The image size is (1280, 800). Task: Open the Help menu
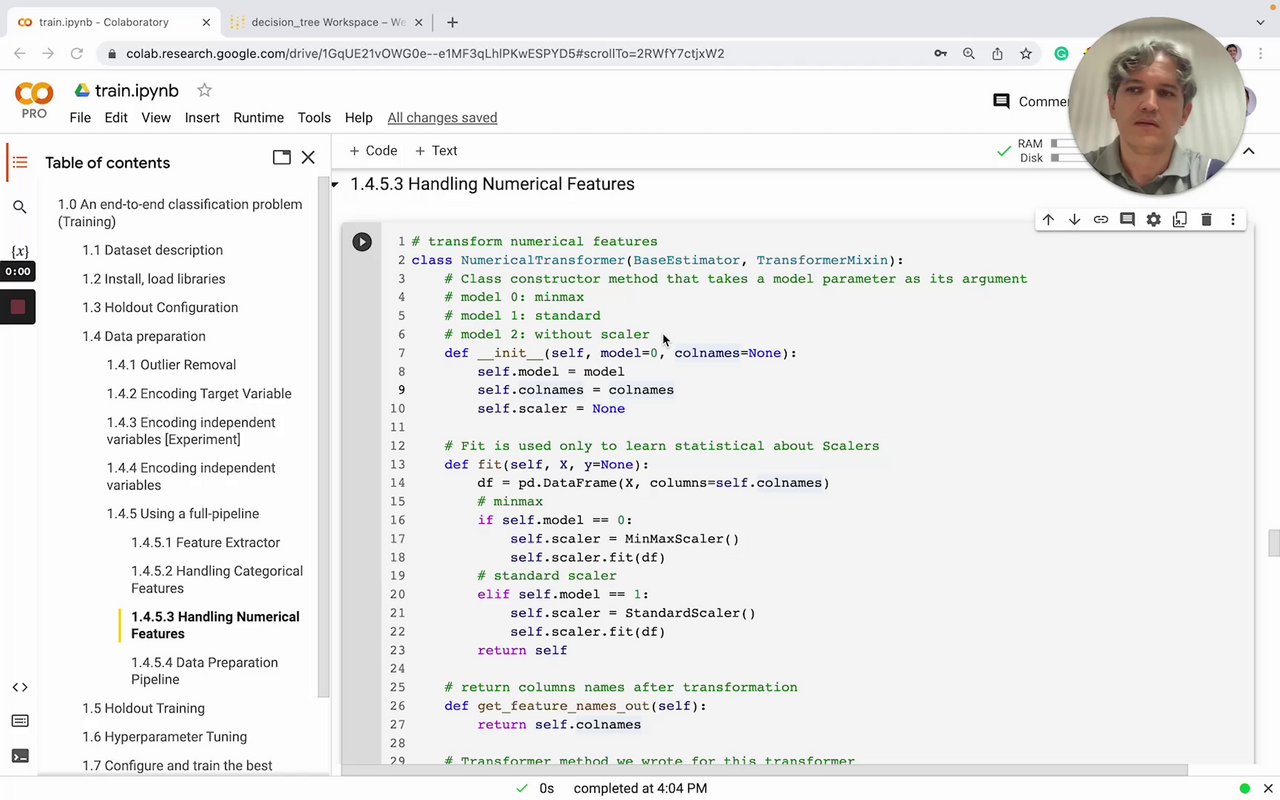click(x=358, y=118)
